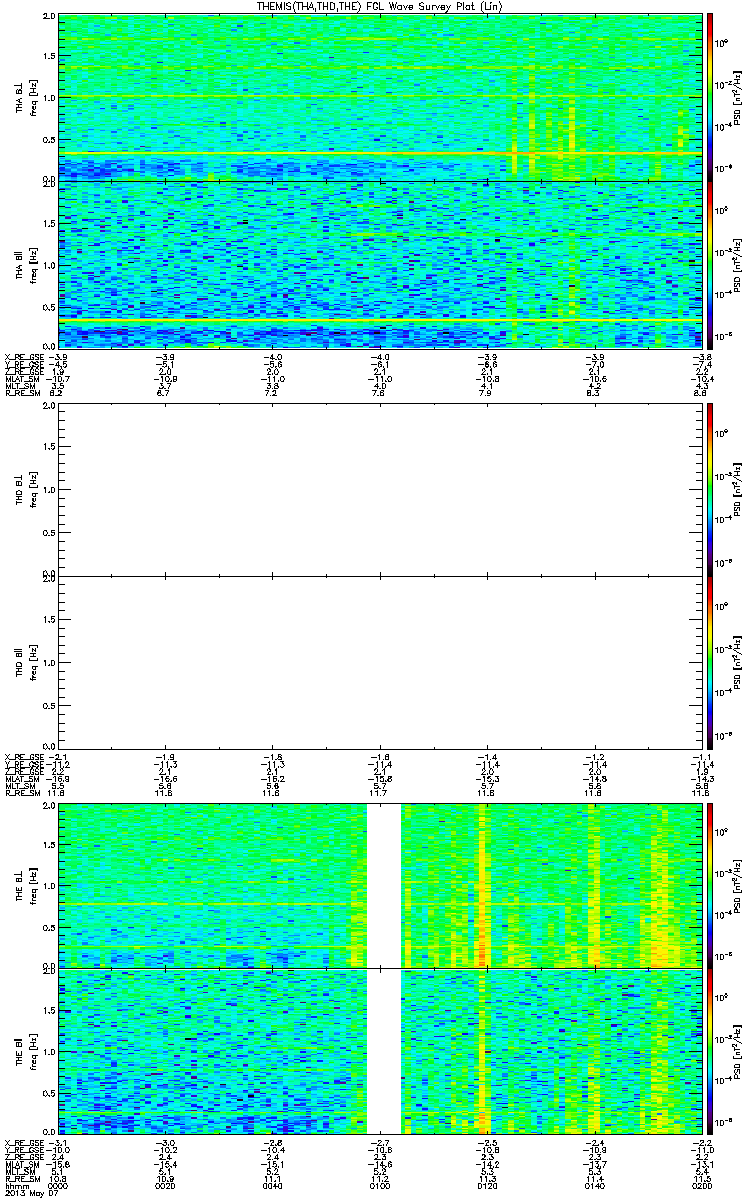This screenshot has height=1200, width=750.
Task: Click the R_RE_SM row label under THA panels
Action: click(x=22, y=395)
